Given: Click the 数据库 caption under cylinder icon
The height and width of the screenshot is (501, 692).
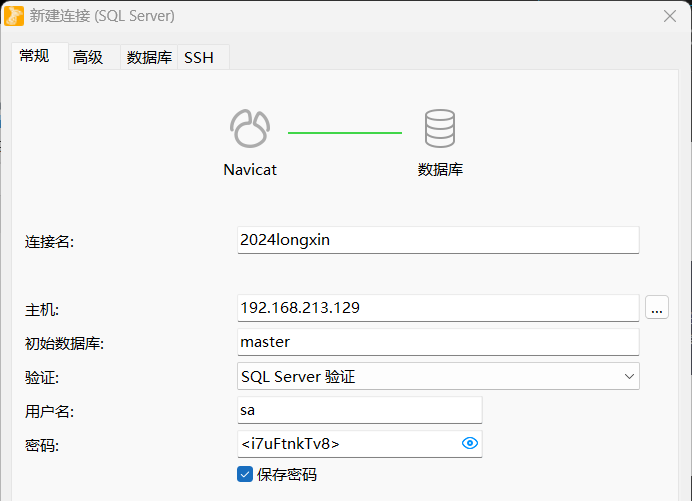Looking at the screenshot, I should (440, 170).
